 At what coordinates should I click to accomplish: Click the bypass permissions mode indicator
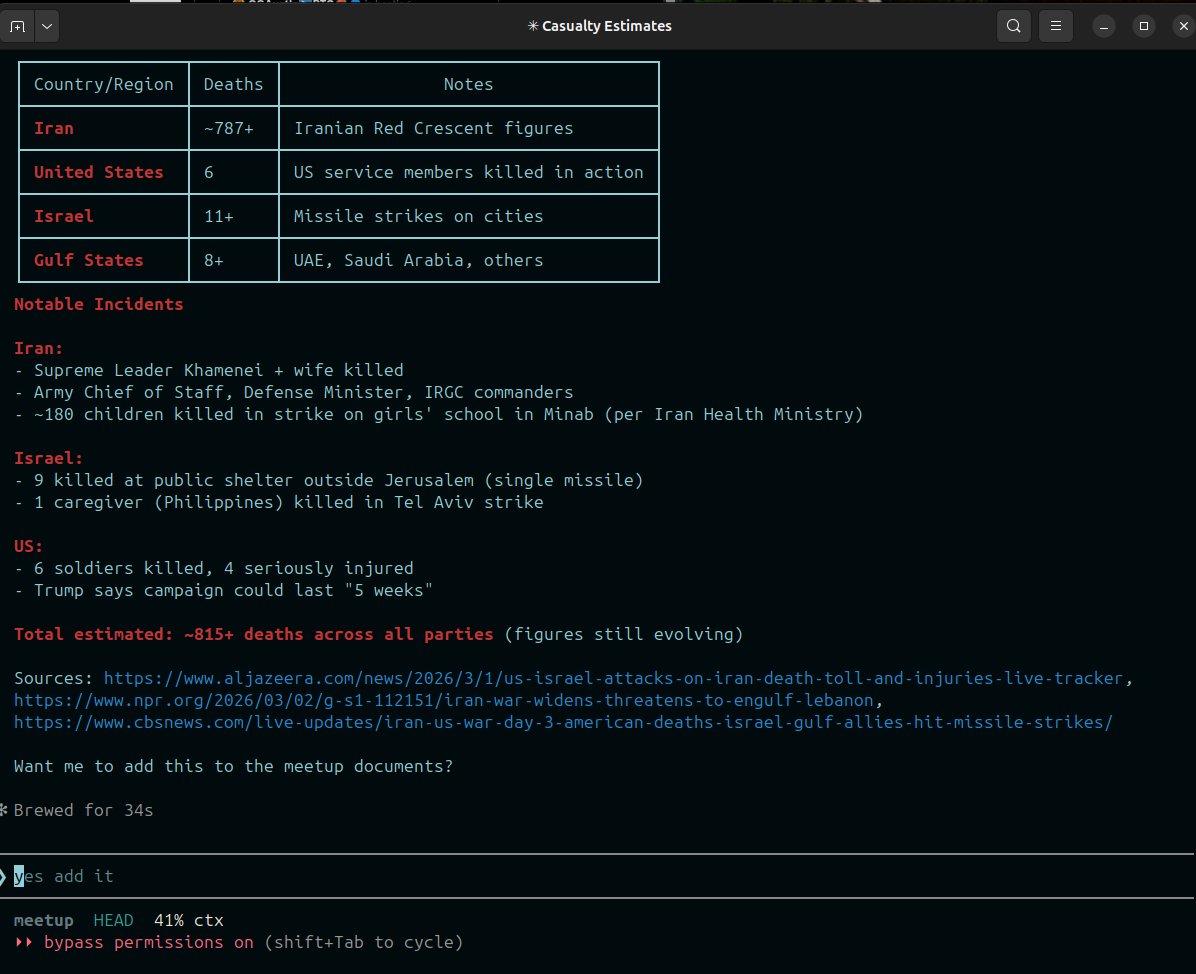(239, 943)
